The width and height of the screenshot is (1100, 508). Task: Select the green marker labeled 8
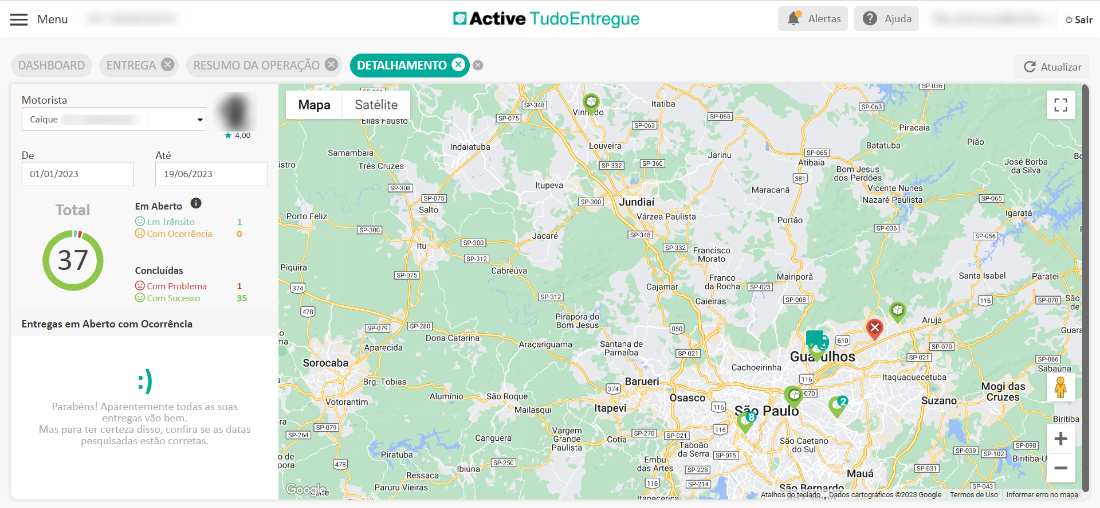[745, 420]
